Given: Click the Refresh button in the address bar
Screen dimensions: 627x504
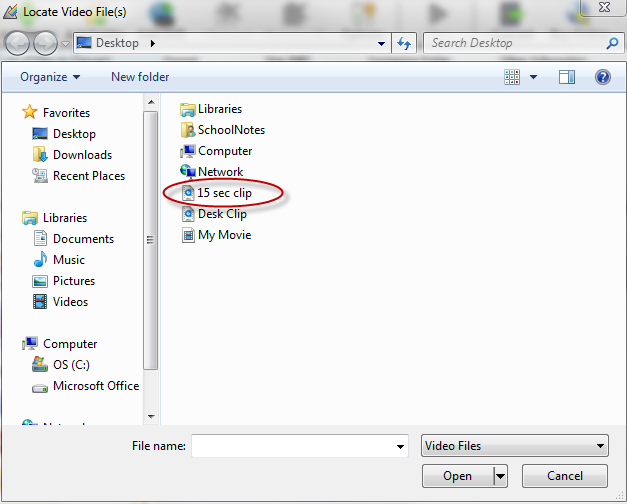Looking at the screenshot, I should point(404,43).
